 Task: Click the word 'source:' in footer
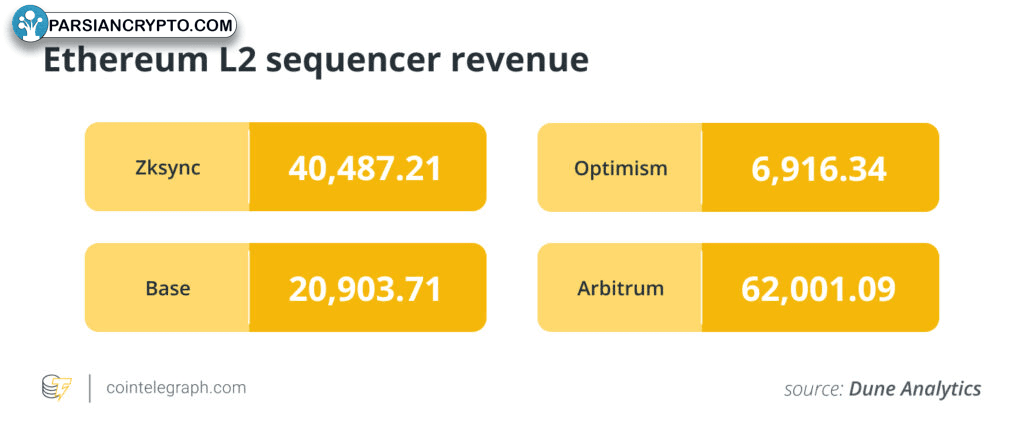[814, 389]
